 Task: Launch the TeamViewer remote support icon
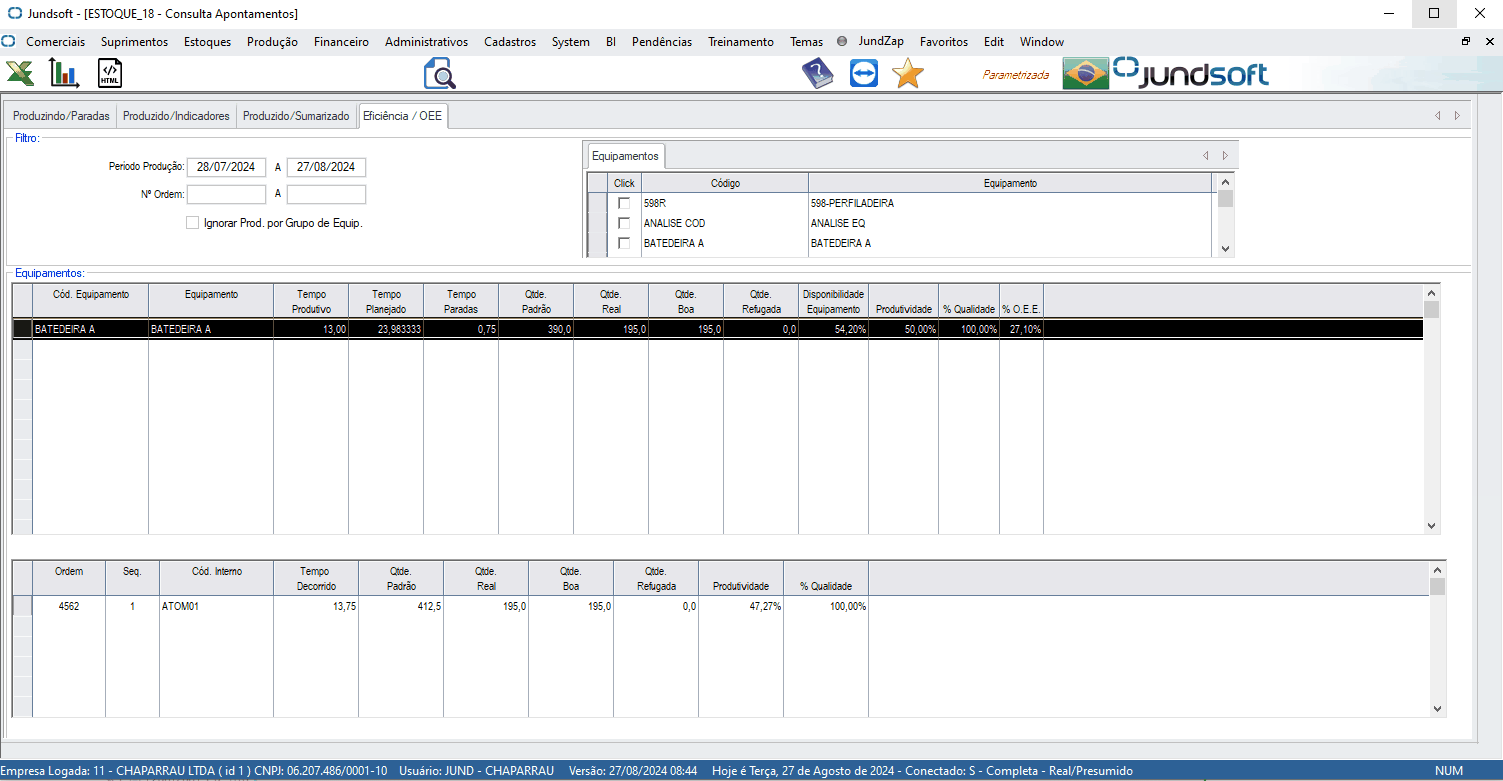(x=863, y=74)
